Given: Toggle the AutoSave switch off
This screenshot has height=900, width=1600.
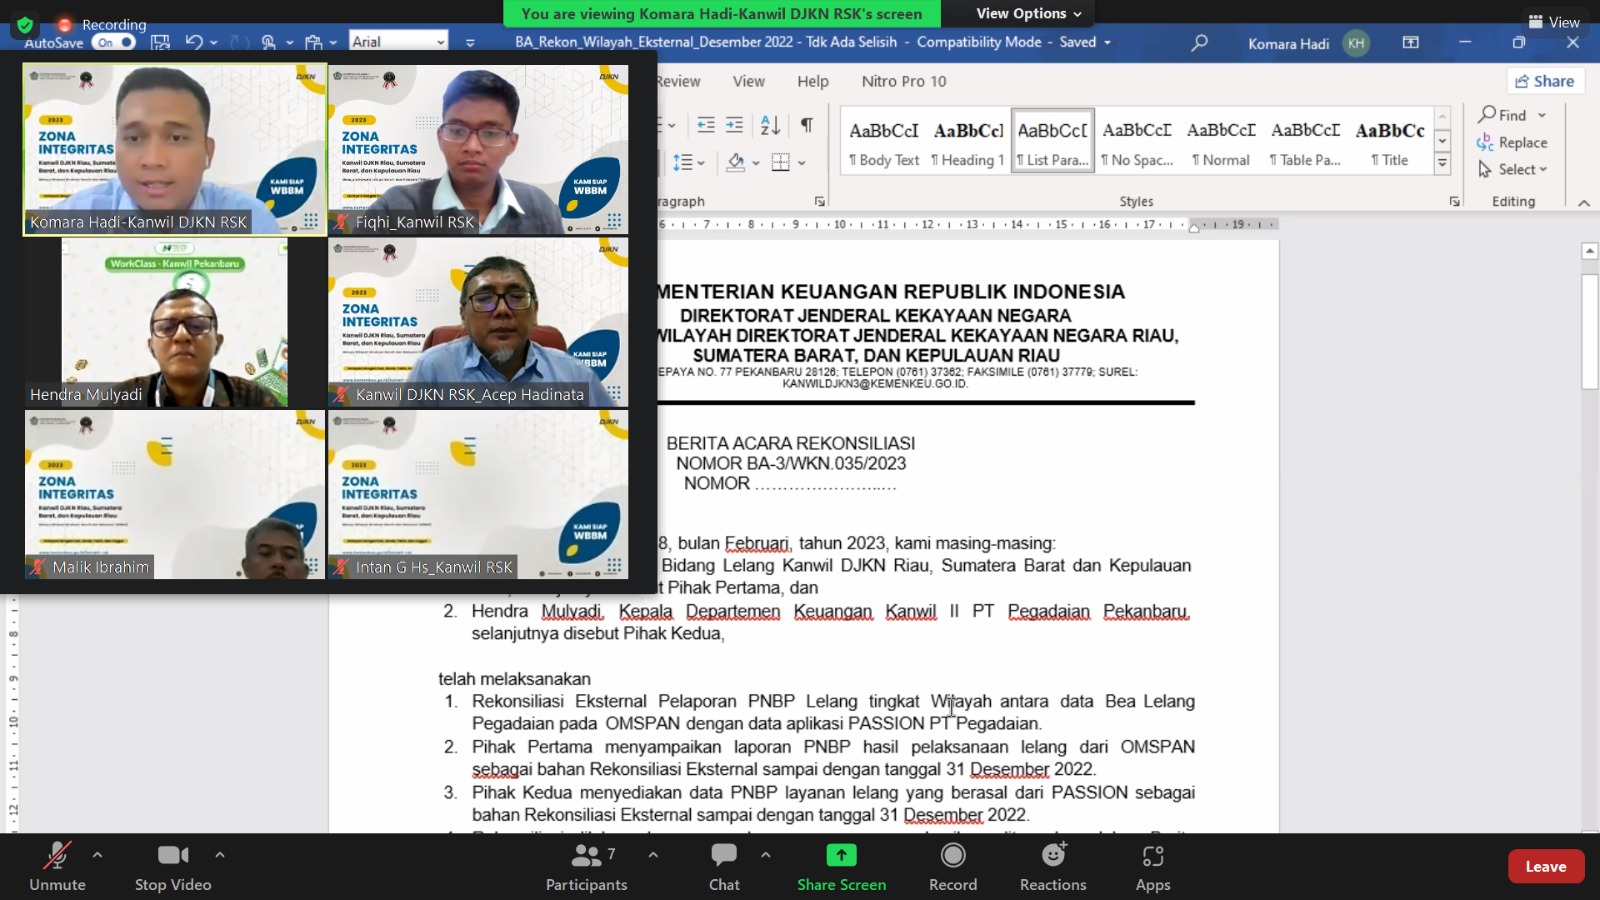Looking at the screenshot, I should coord(115,42).
